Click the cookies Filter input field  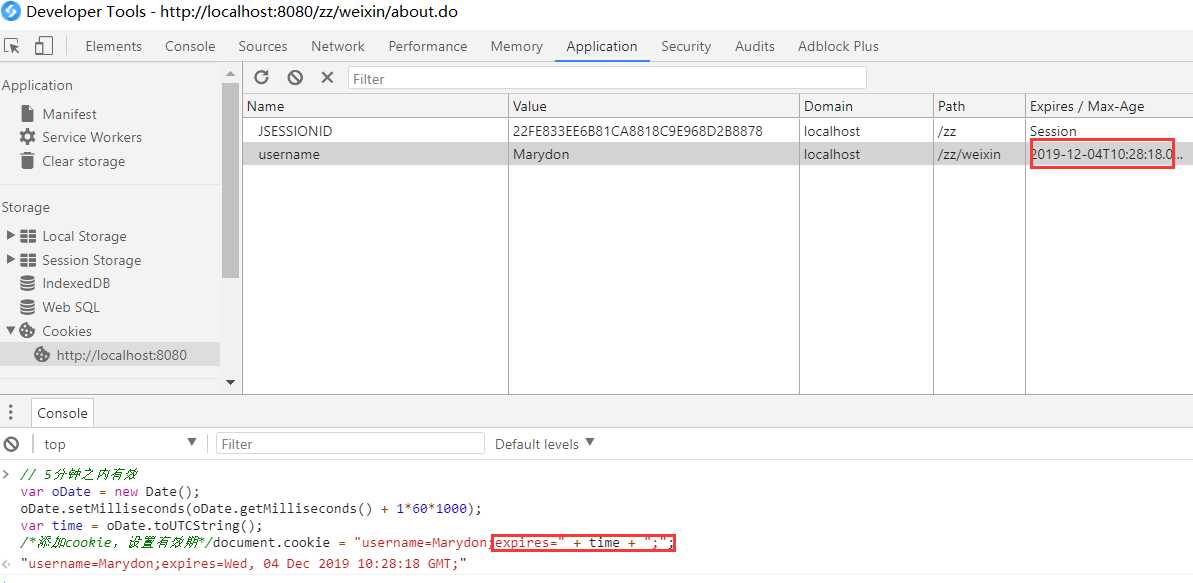pos(607,78)
